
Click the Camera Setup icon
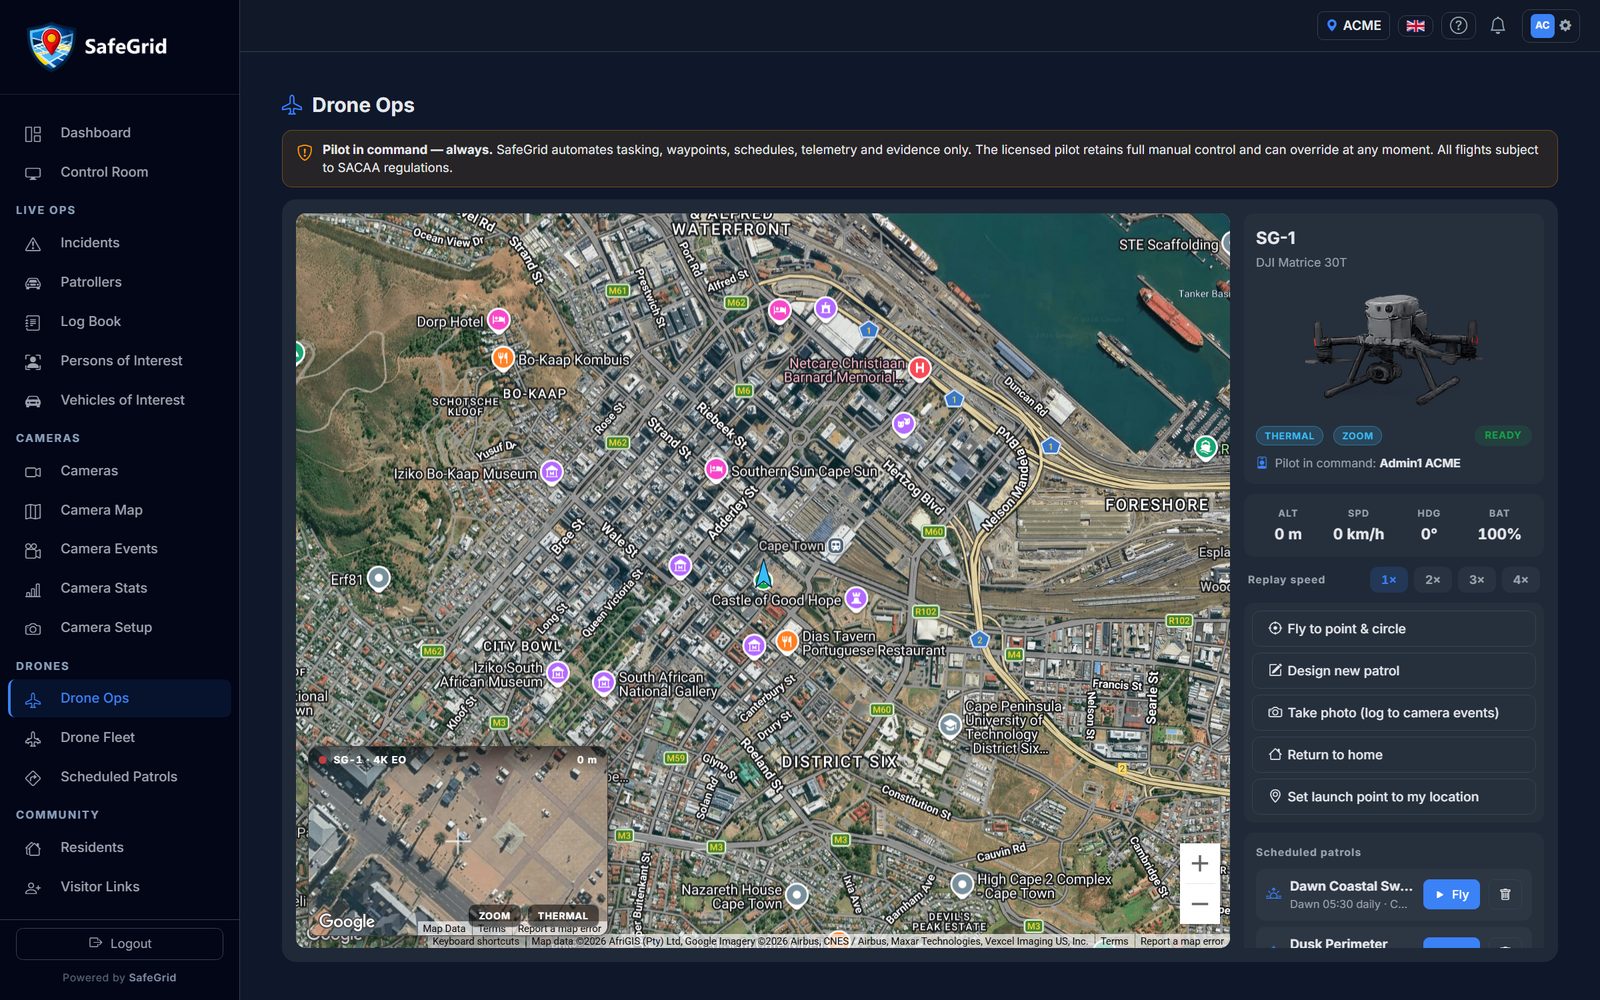(x=33, y=628)
